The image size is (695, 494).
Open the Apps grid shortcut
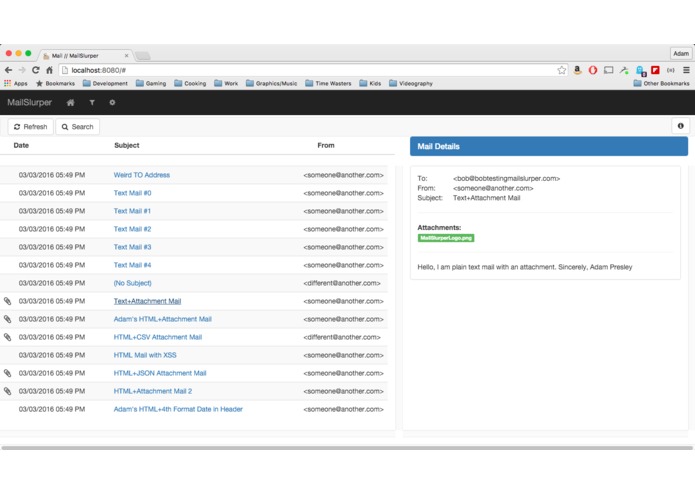[16, 83]
